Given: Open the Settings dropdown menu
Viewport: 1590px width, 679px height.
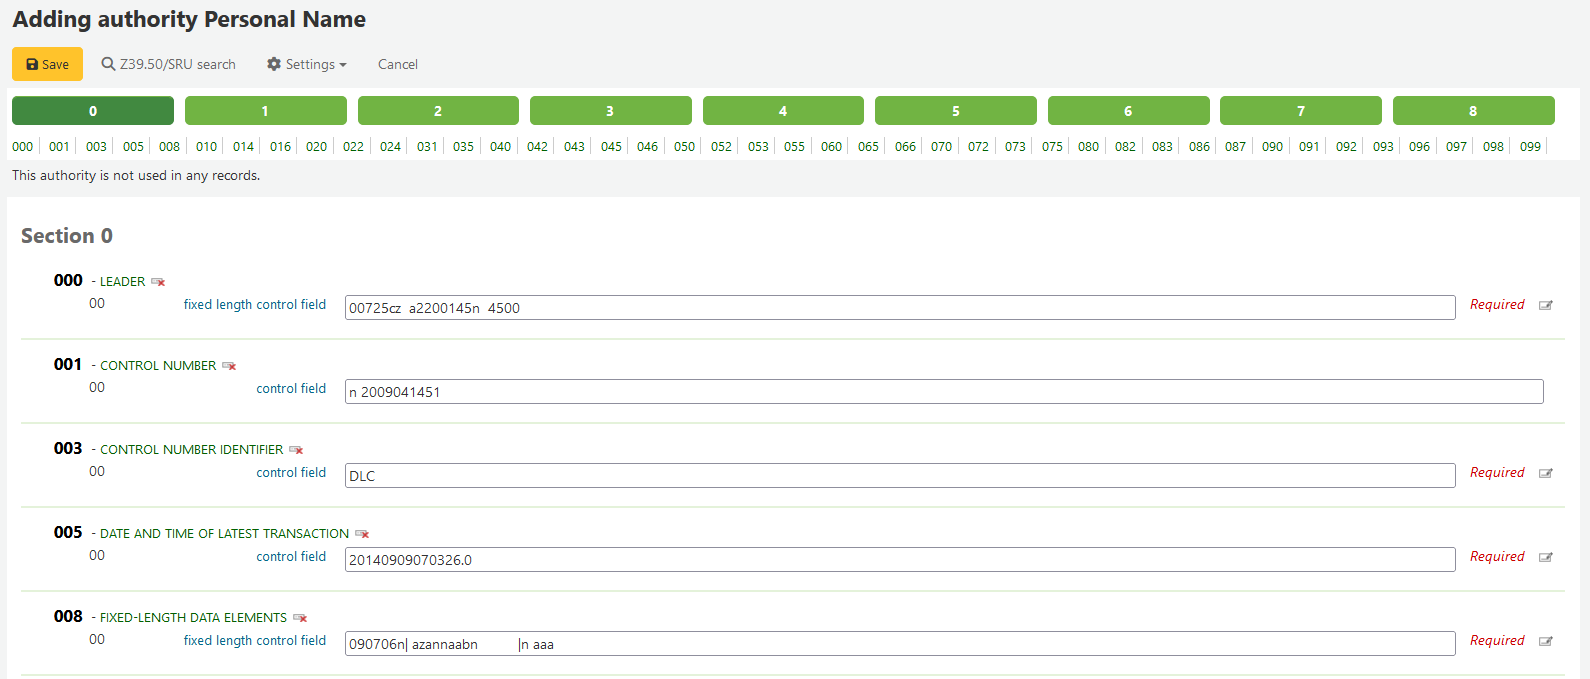Looking at the screenshot, I should 307,64.
